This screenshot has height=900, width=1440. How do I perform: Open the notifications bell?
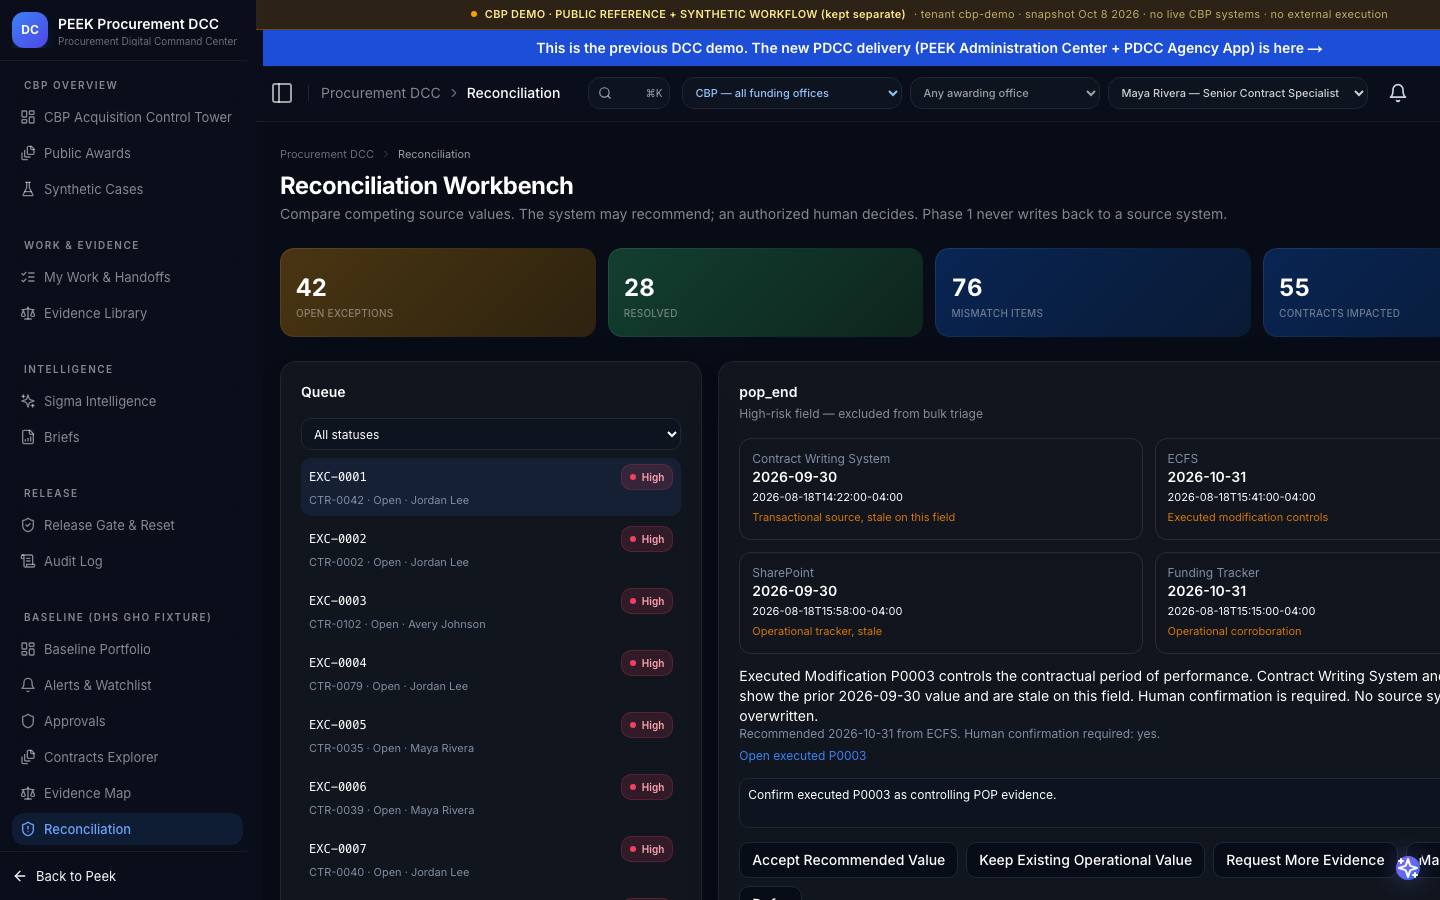1398,93
